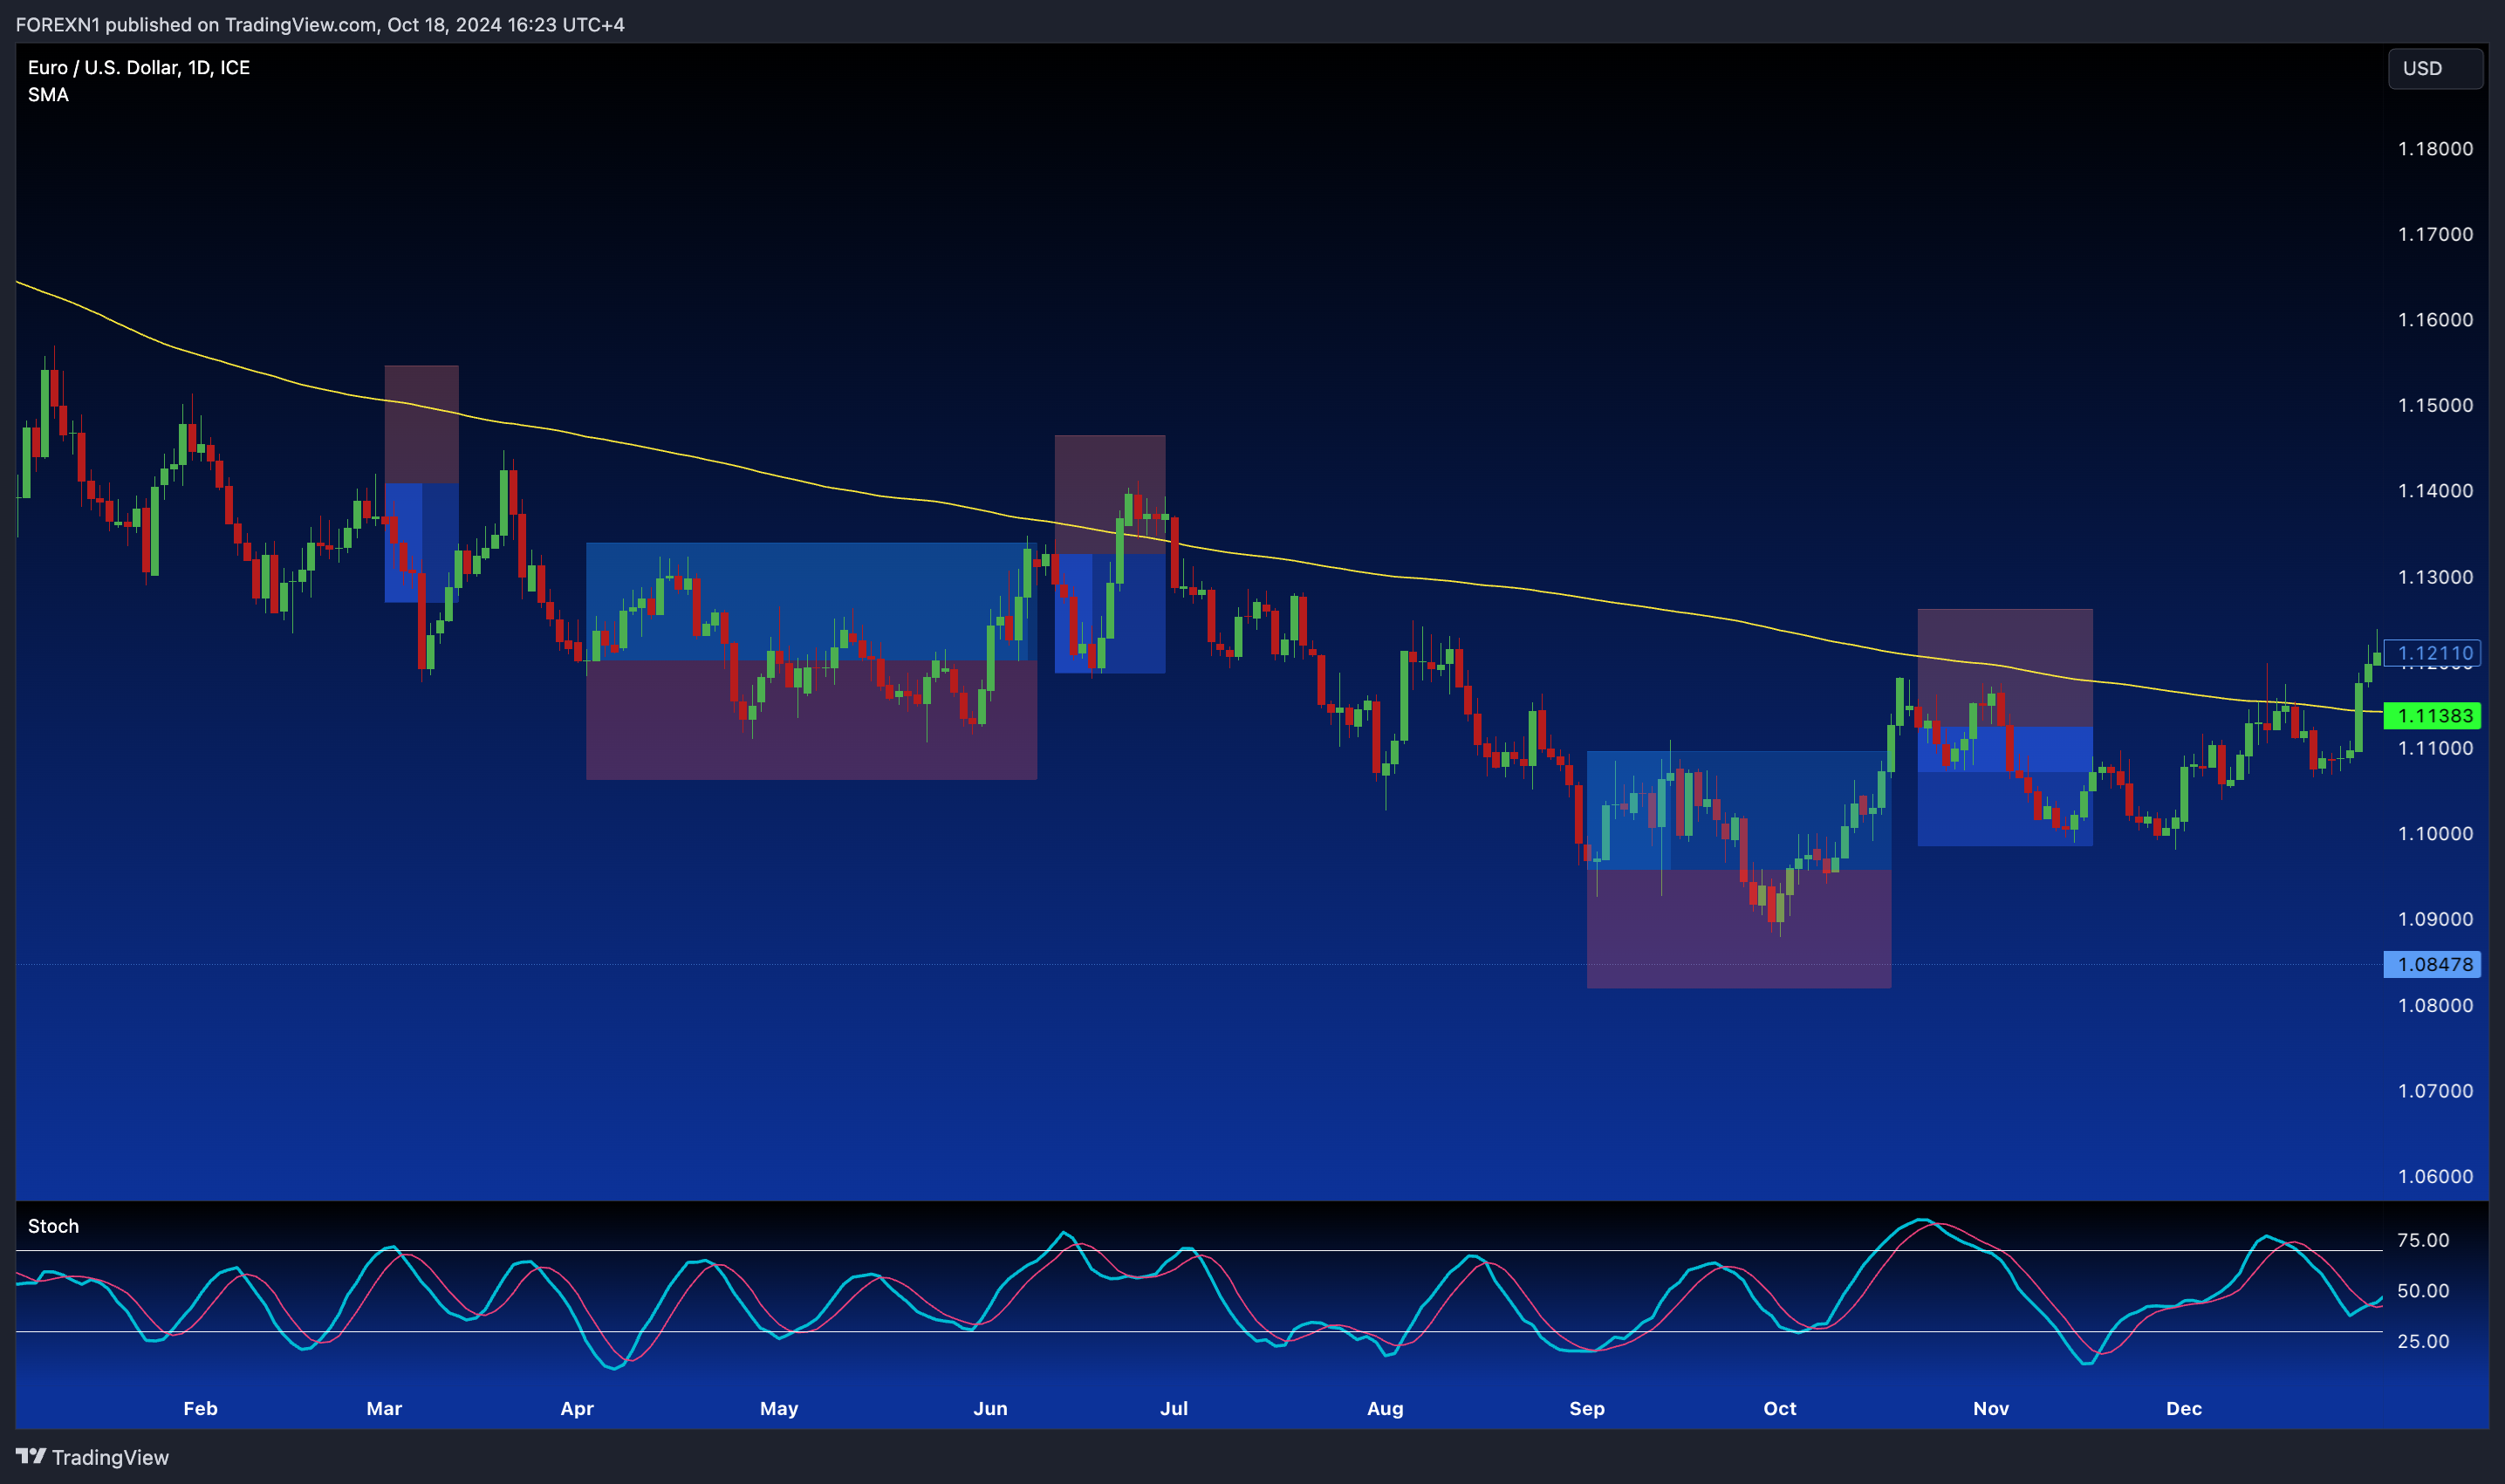Click the Dec label on time axis
The height and width of the screenshot is (1484, 2505).
pos(2184,1408)
